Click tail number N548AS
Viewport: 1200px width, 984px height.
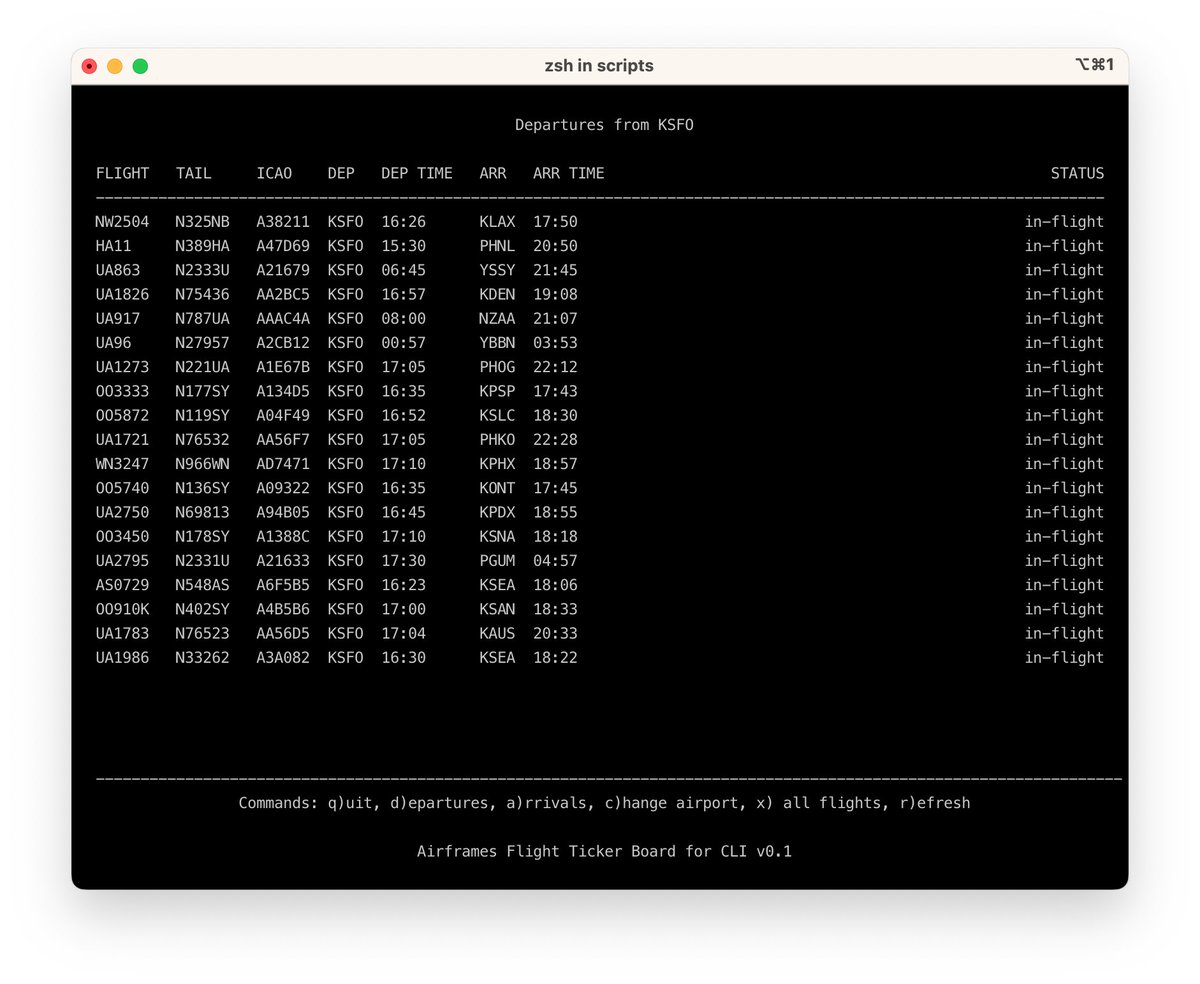point(203,585)
